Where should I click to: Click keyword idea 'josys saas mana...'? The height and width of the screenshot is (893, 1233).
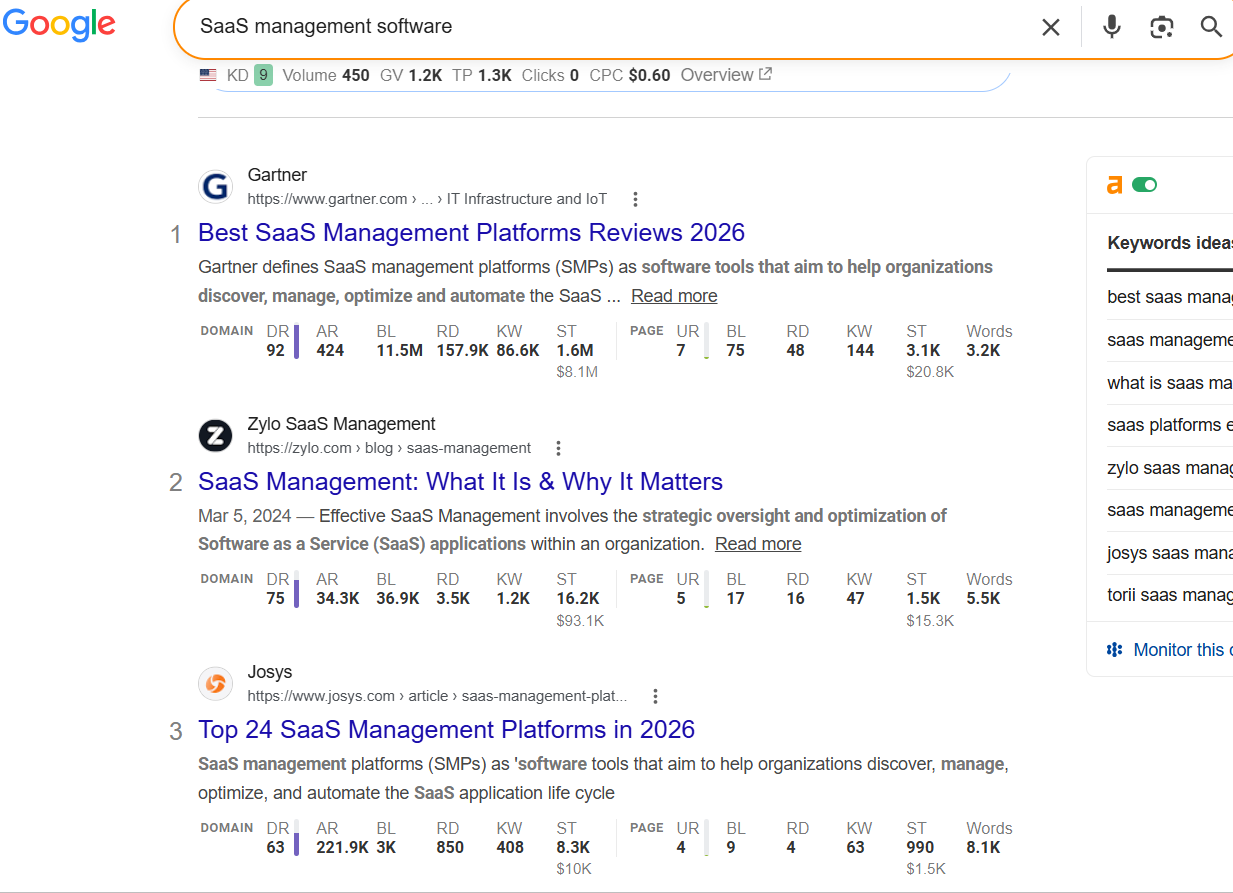coord(1170,553)
